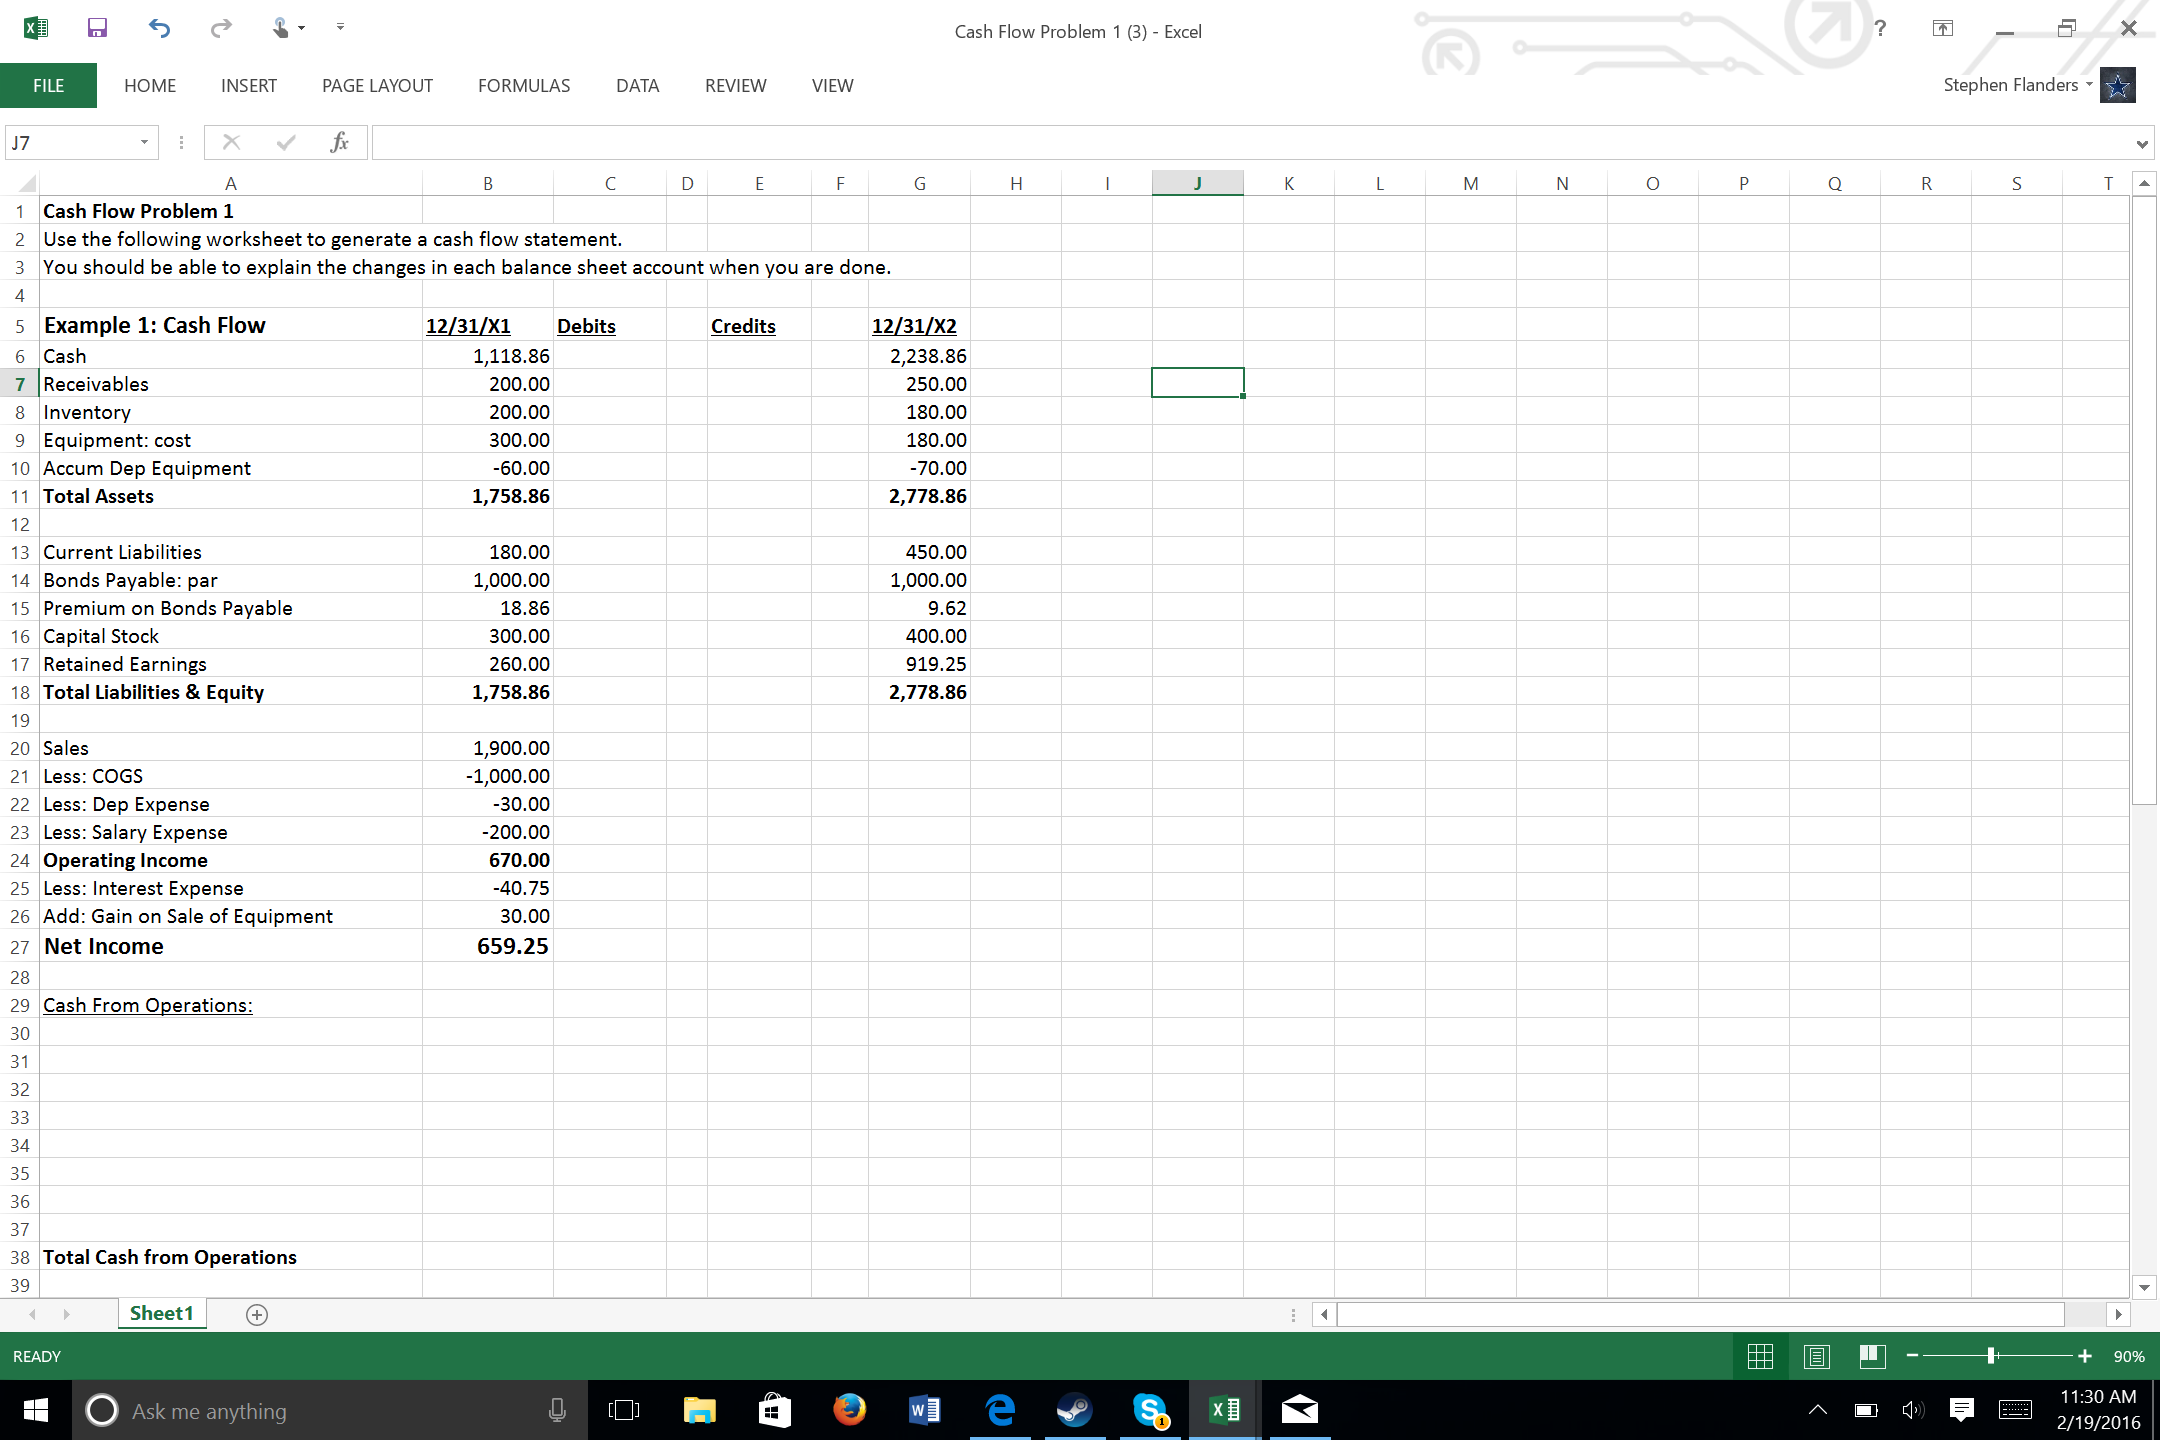2160x1440 pixels.
Task: Click the New Sheet plus icon
Action: 257,1315
